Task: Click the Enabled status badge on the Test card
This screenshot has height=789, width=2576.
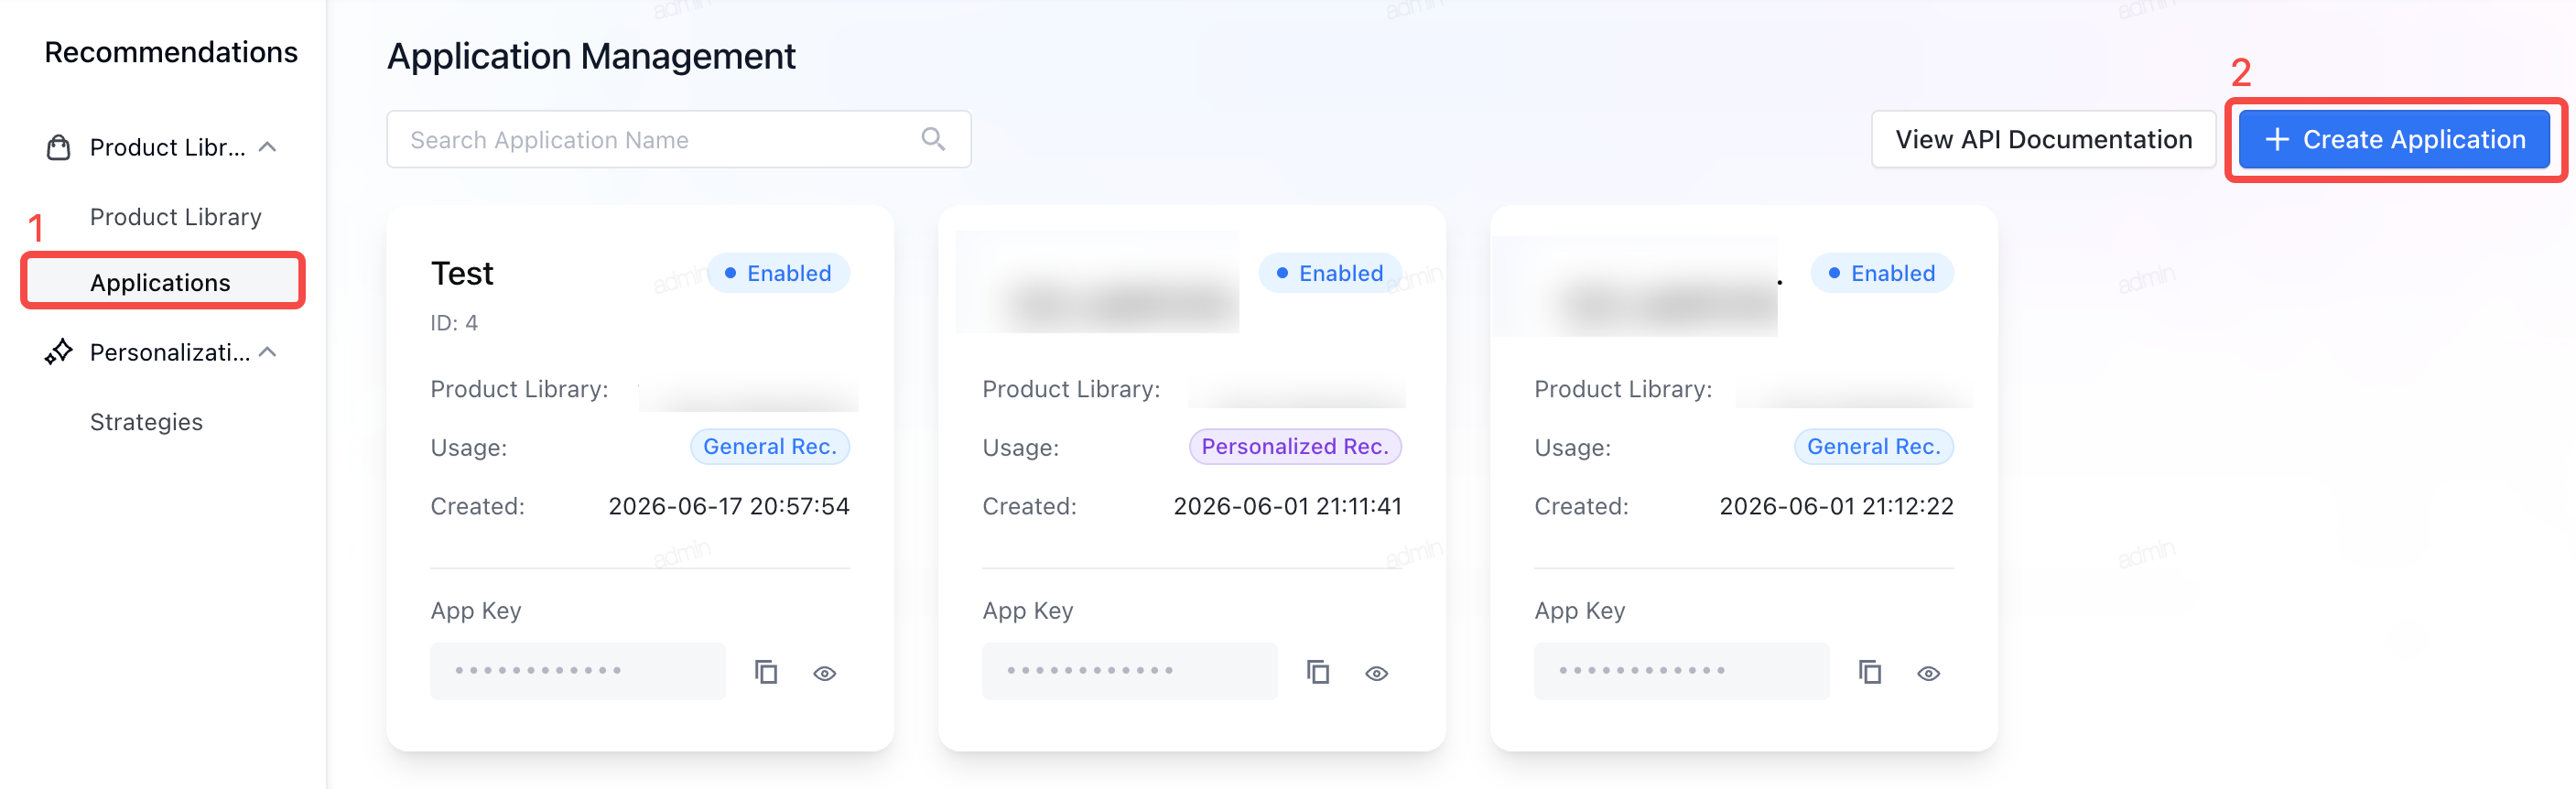Action: point(779,273)
